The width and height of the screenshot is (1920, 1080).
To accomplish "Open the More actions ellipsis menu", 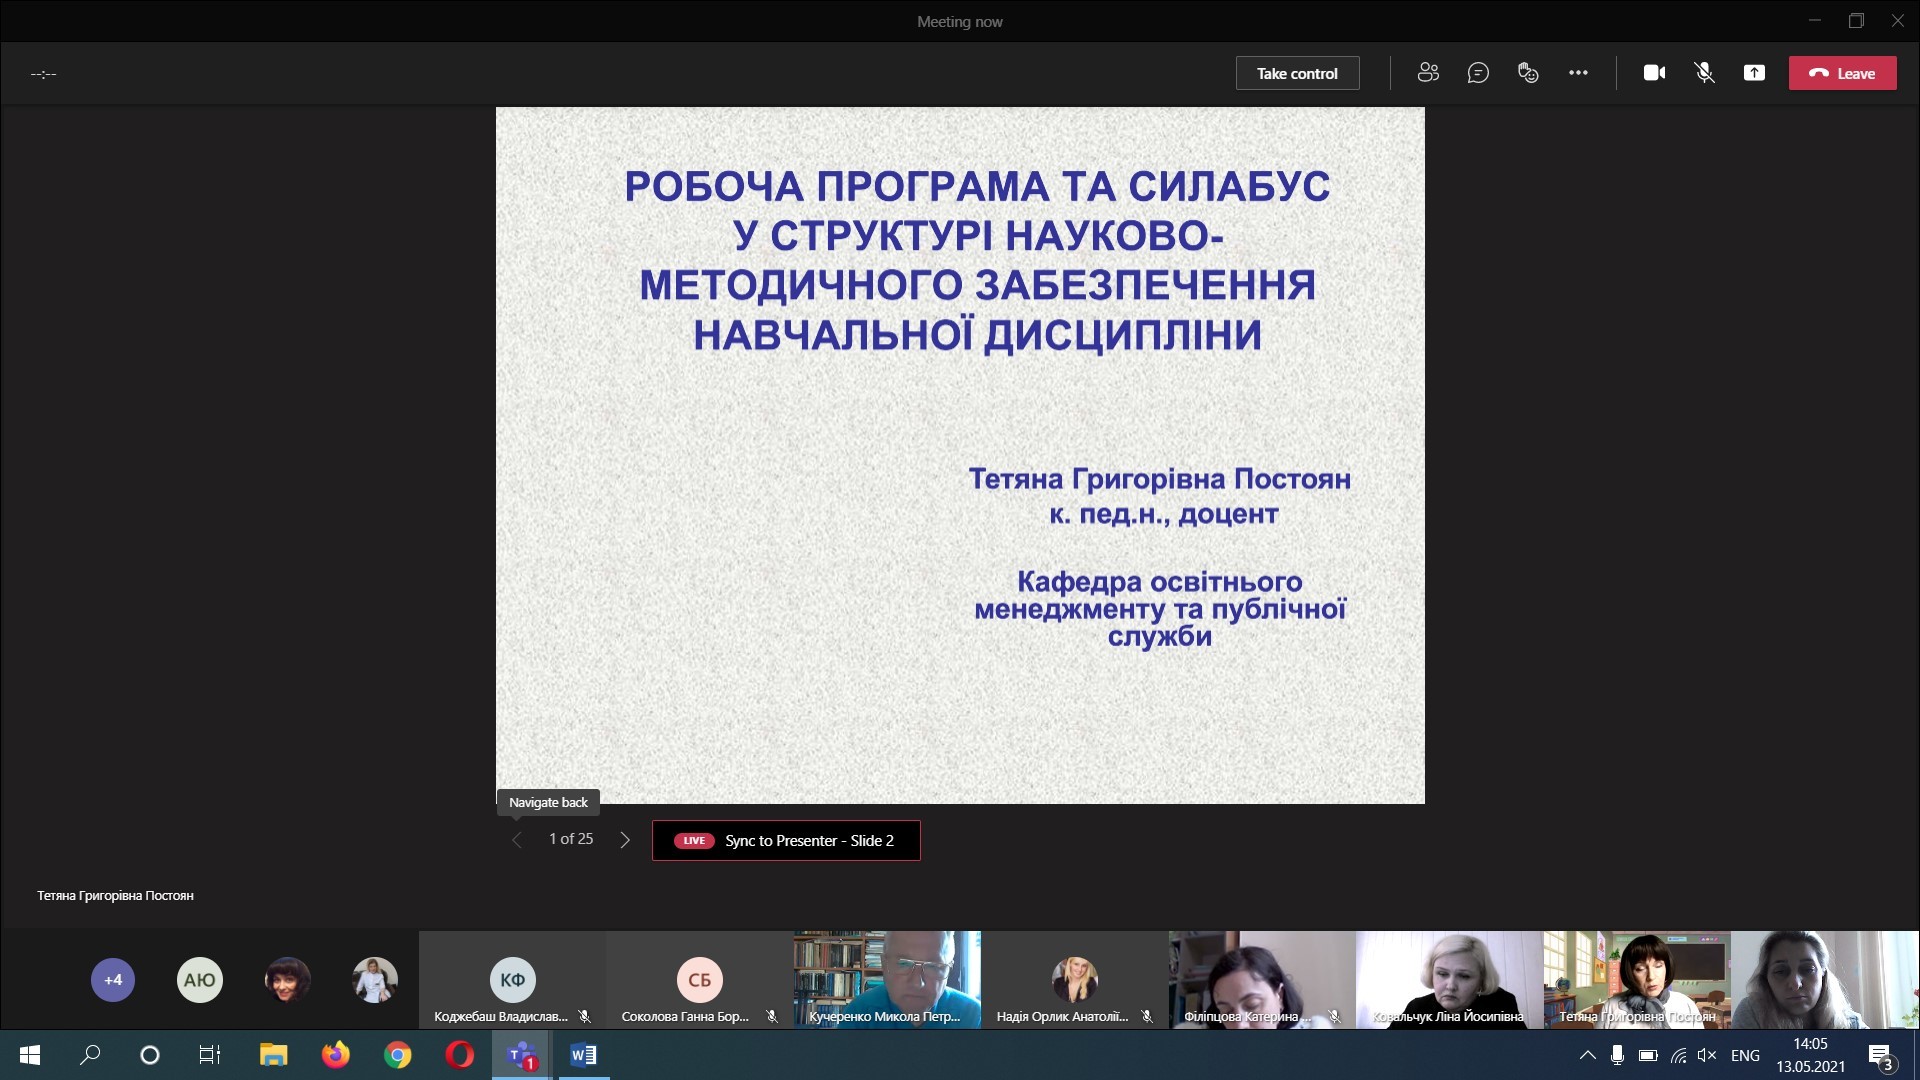I will [1578, 73].
